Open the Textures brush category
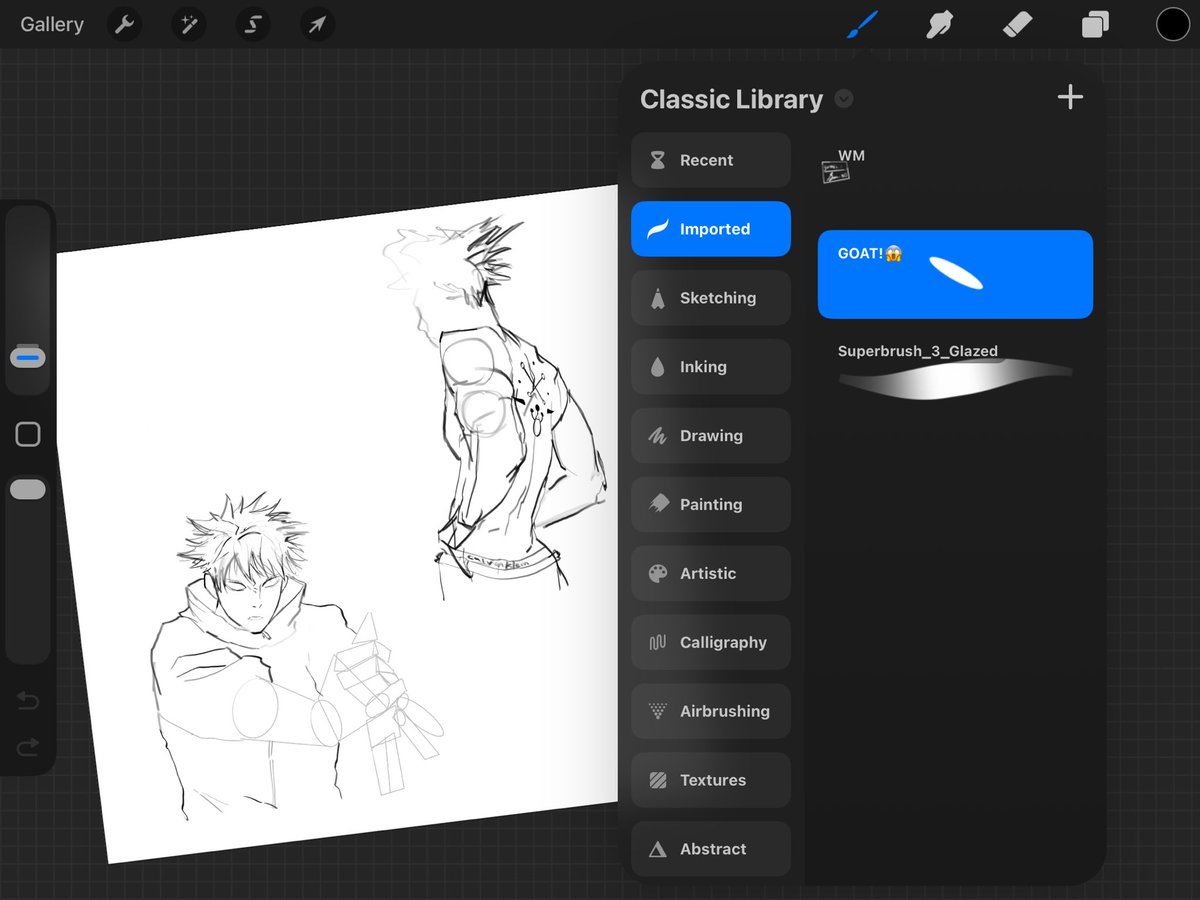This screenshot has height=900, width=1200. (711, 781)
